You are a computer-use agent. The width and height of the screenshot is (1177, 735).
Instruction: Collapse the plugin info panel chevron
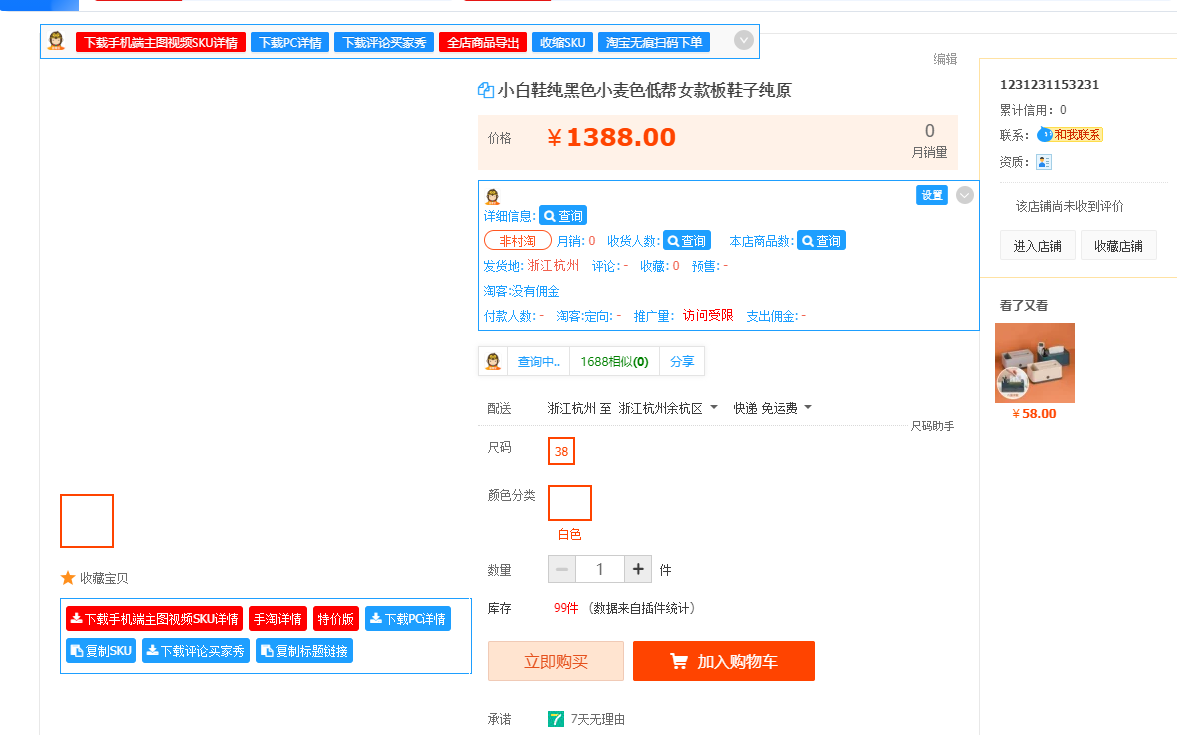coord(964,195)
